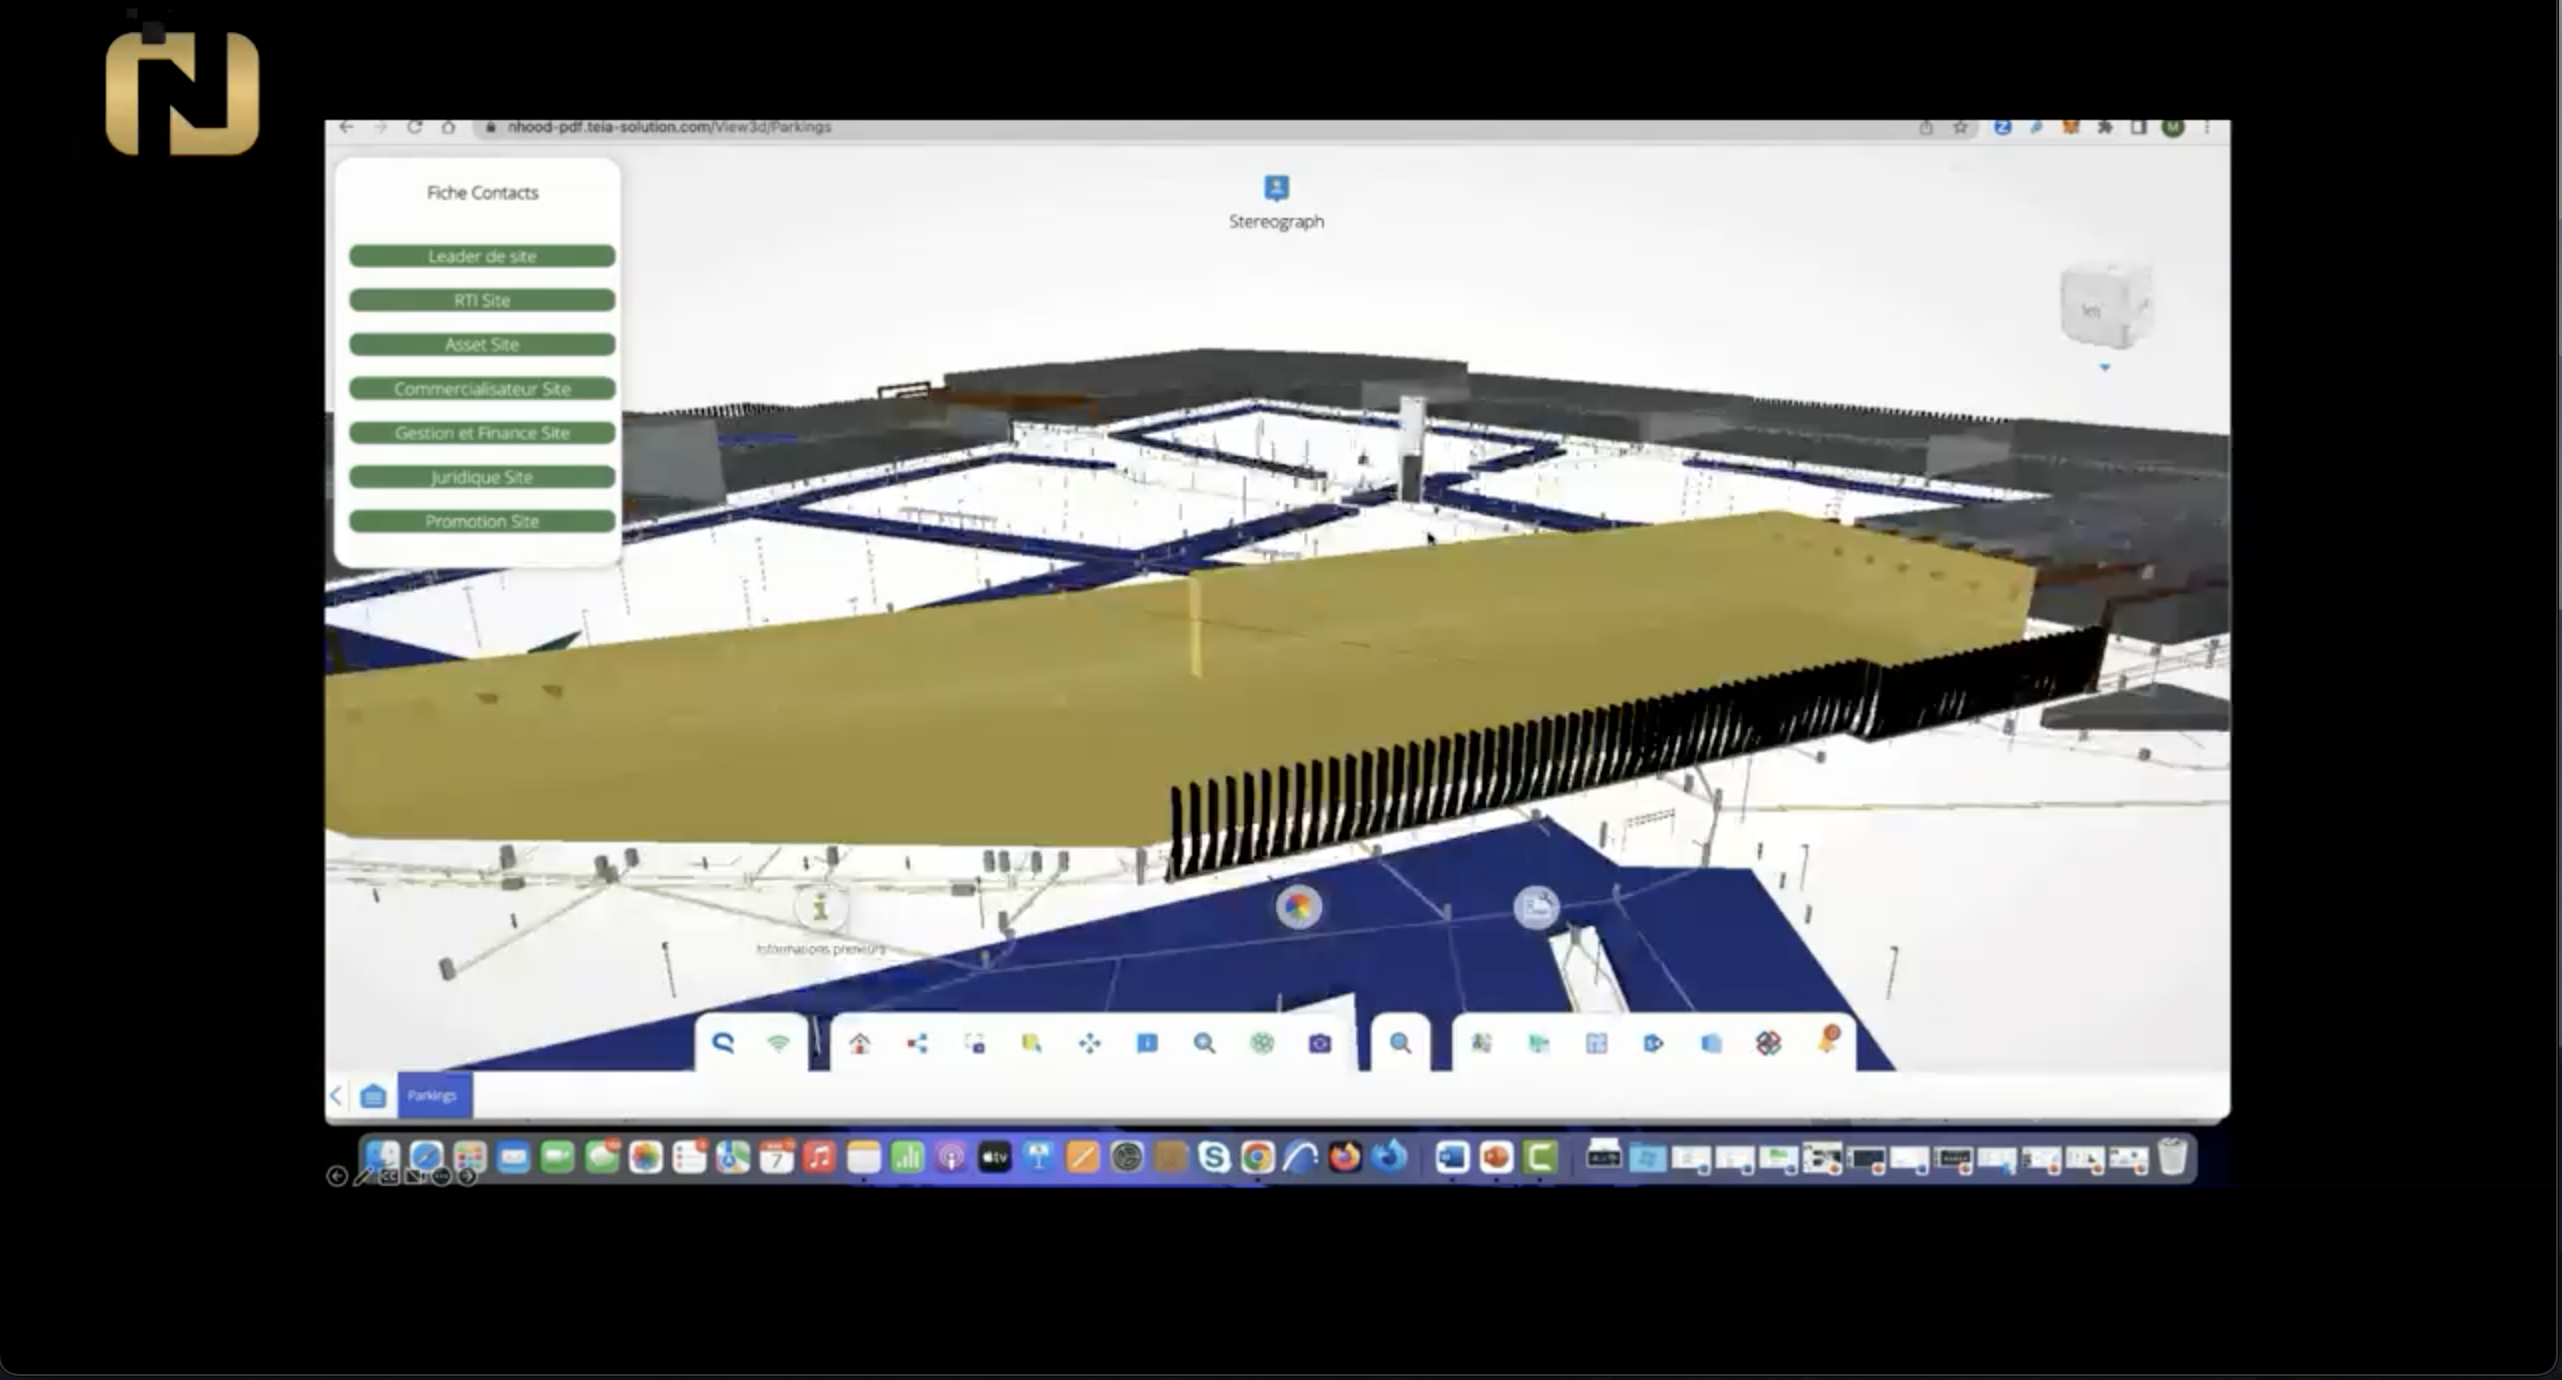Click the green wifi signal icon
Screen dimensions: 2562x1380
point(778,1044)
